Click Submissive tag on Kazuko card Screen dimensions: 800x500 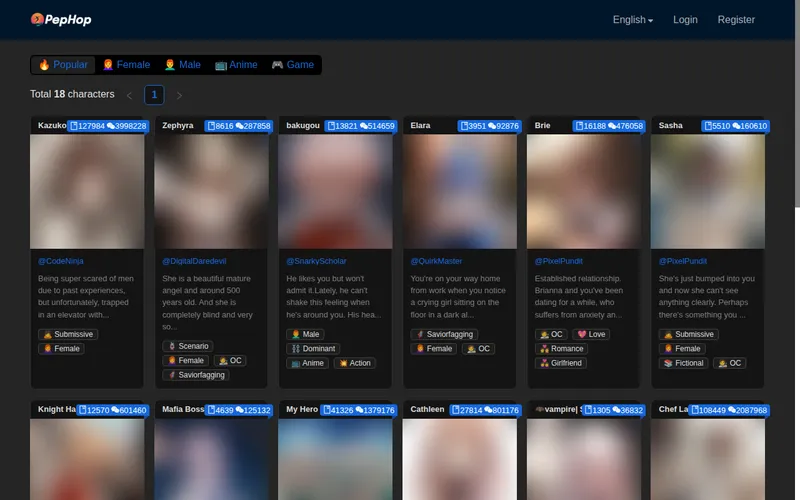(68, 334)
